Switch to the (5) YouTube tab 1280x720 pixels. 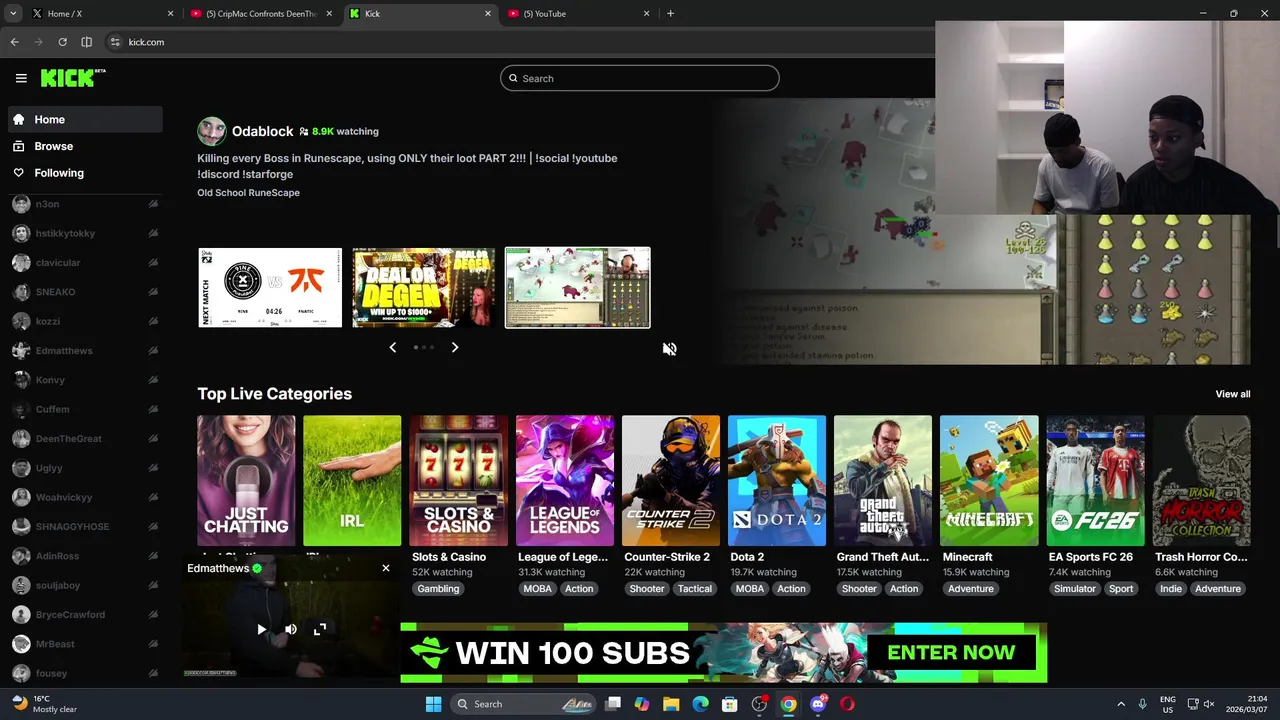580,14
